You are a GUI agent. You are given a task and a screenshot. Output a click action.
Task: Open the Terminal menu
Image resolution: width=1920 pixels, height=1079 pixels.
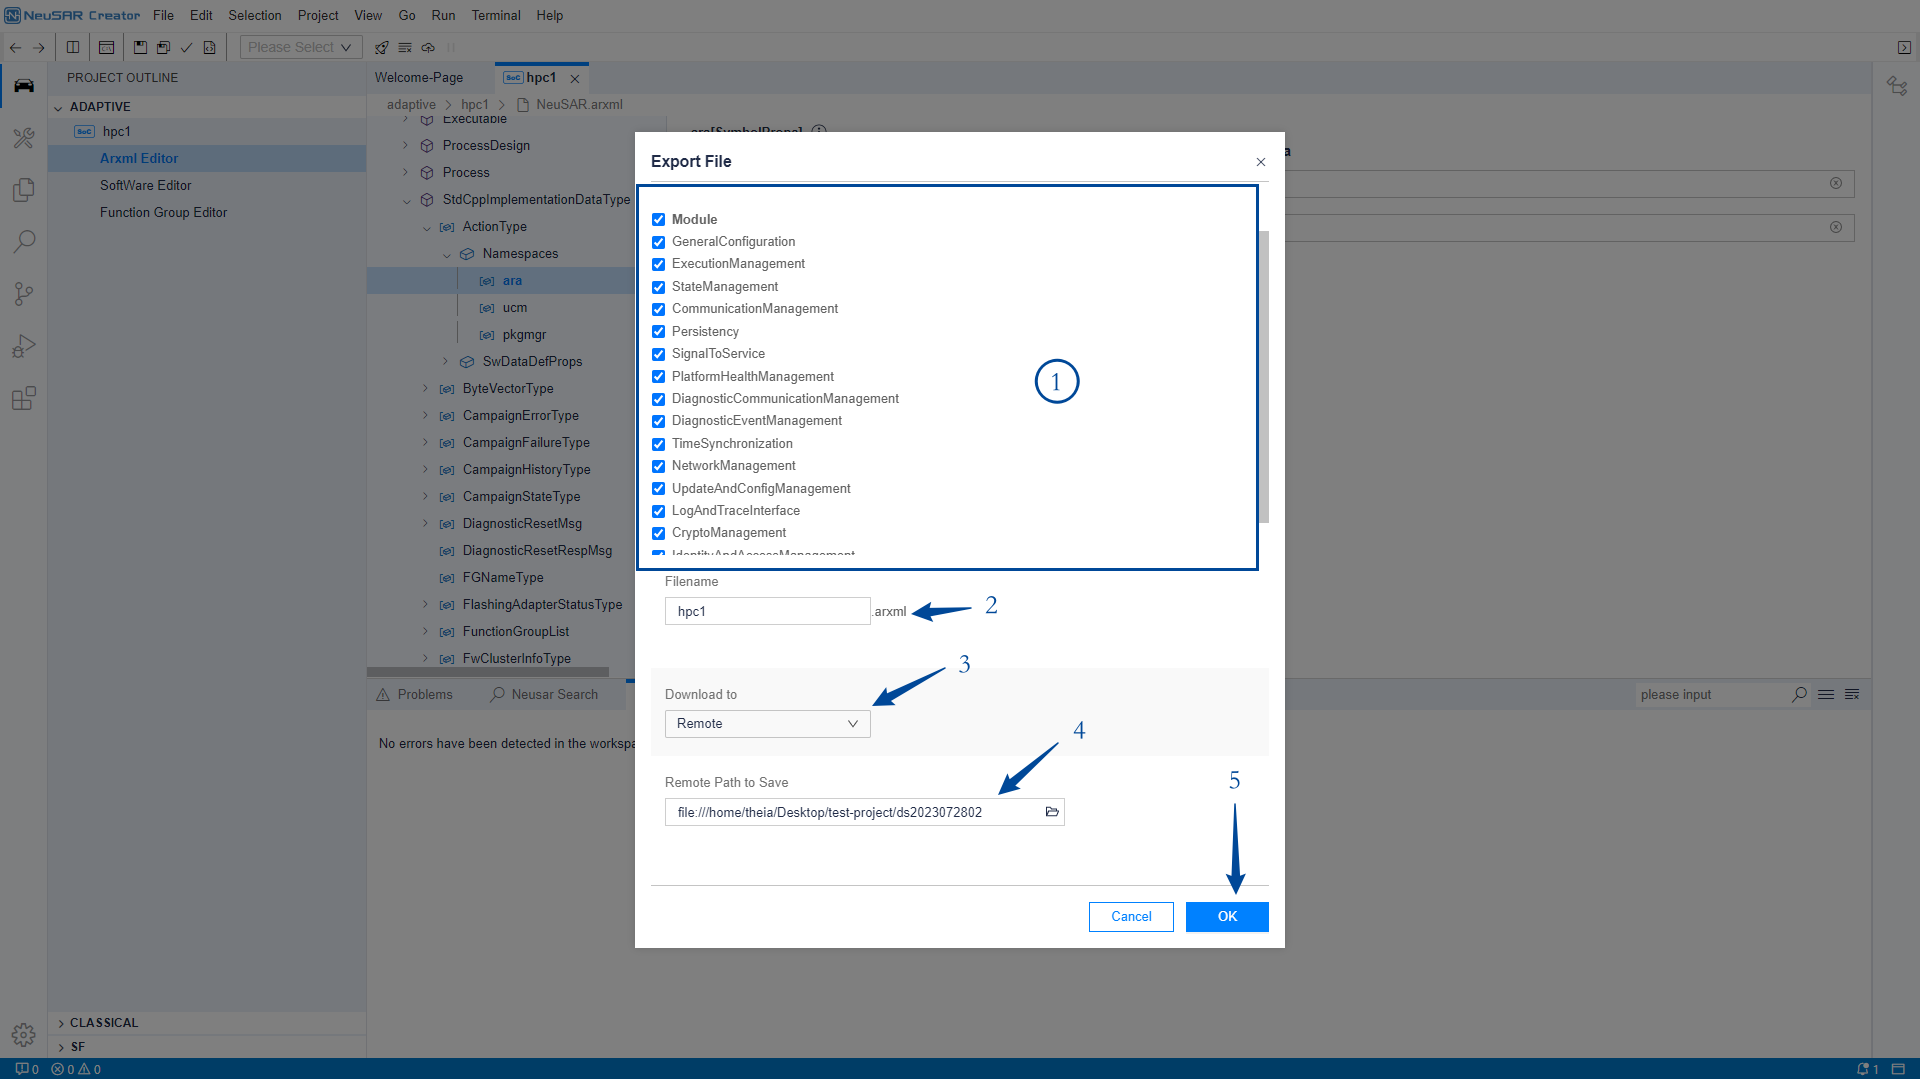click(x=496, y=15)
